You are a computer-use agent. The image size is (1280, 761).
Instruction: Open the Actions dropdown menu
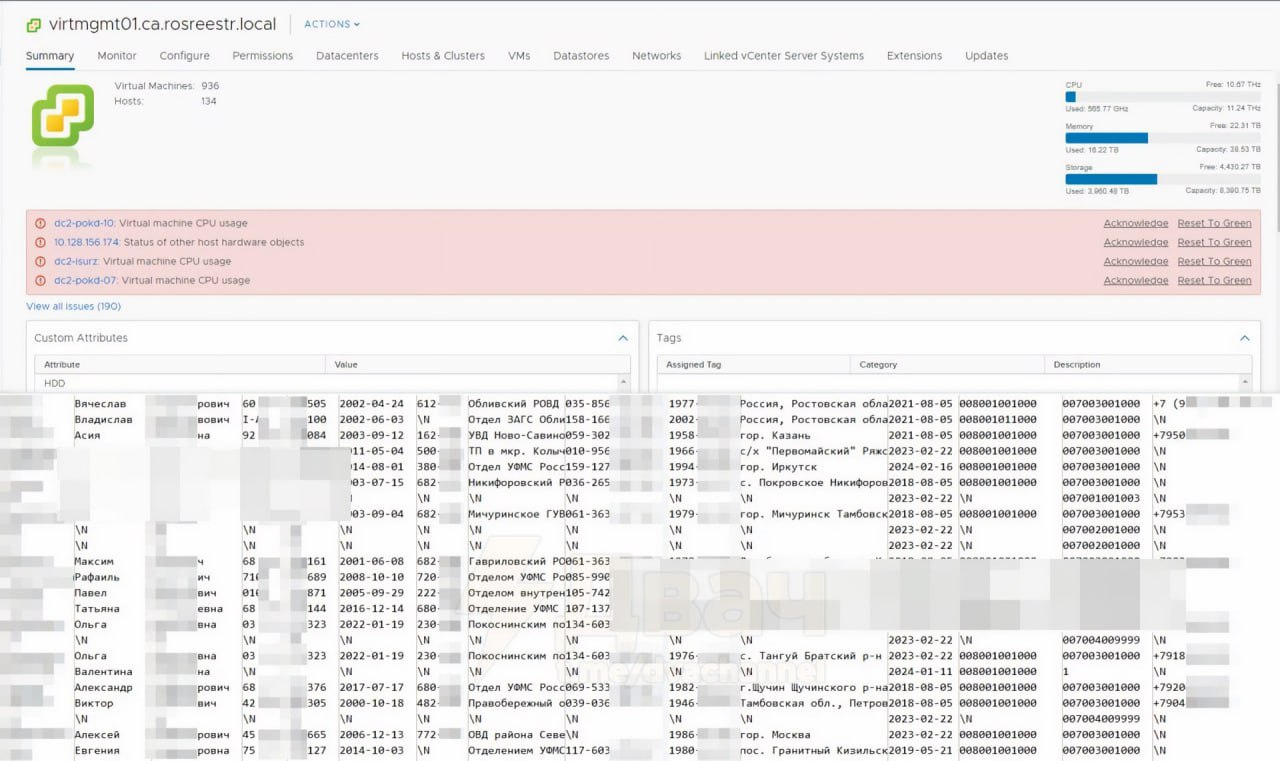click(331, 24)
